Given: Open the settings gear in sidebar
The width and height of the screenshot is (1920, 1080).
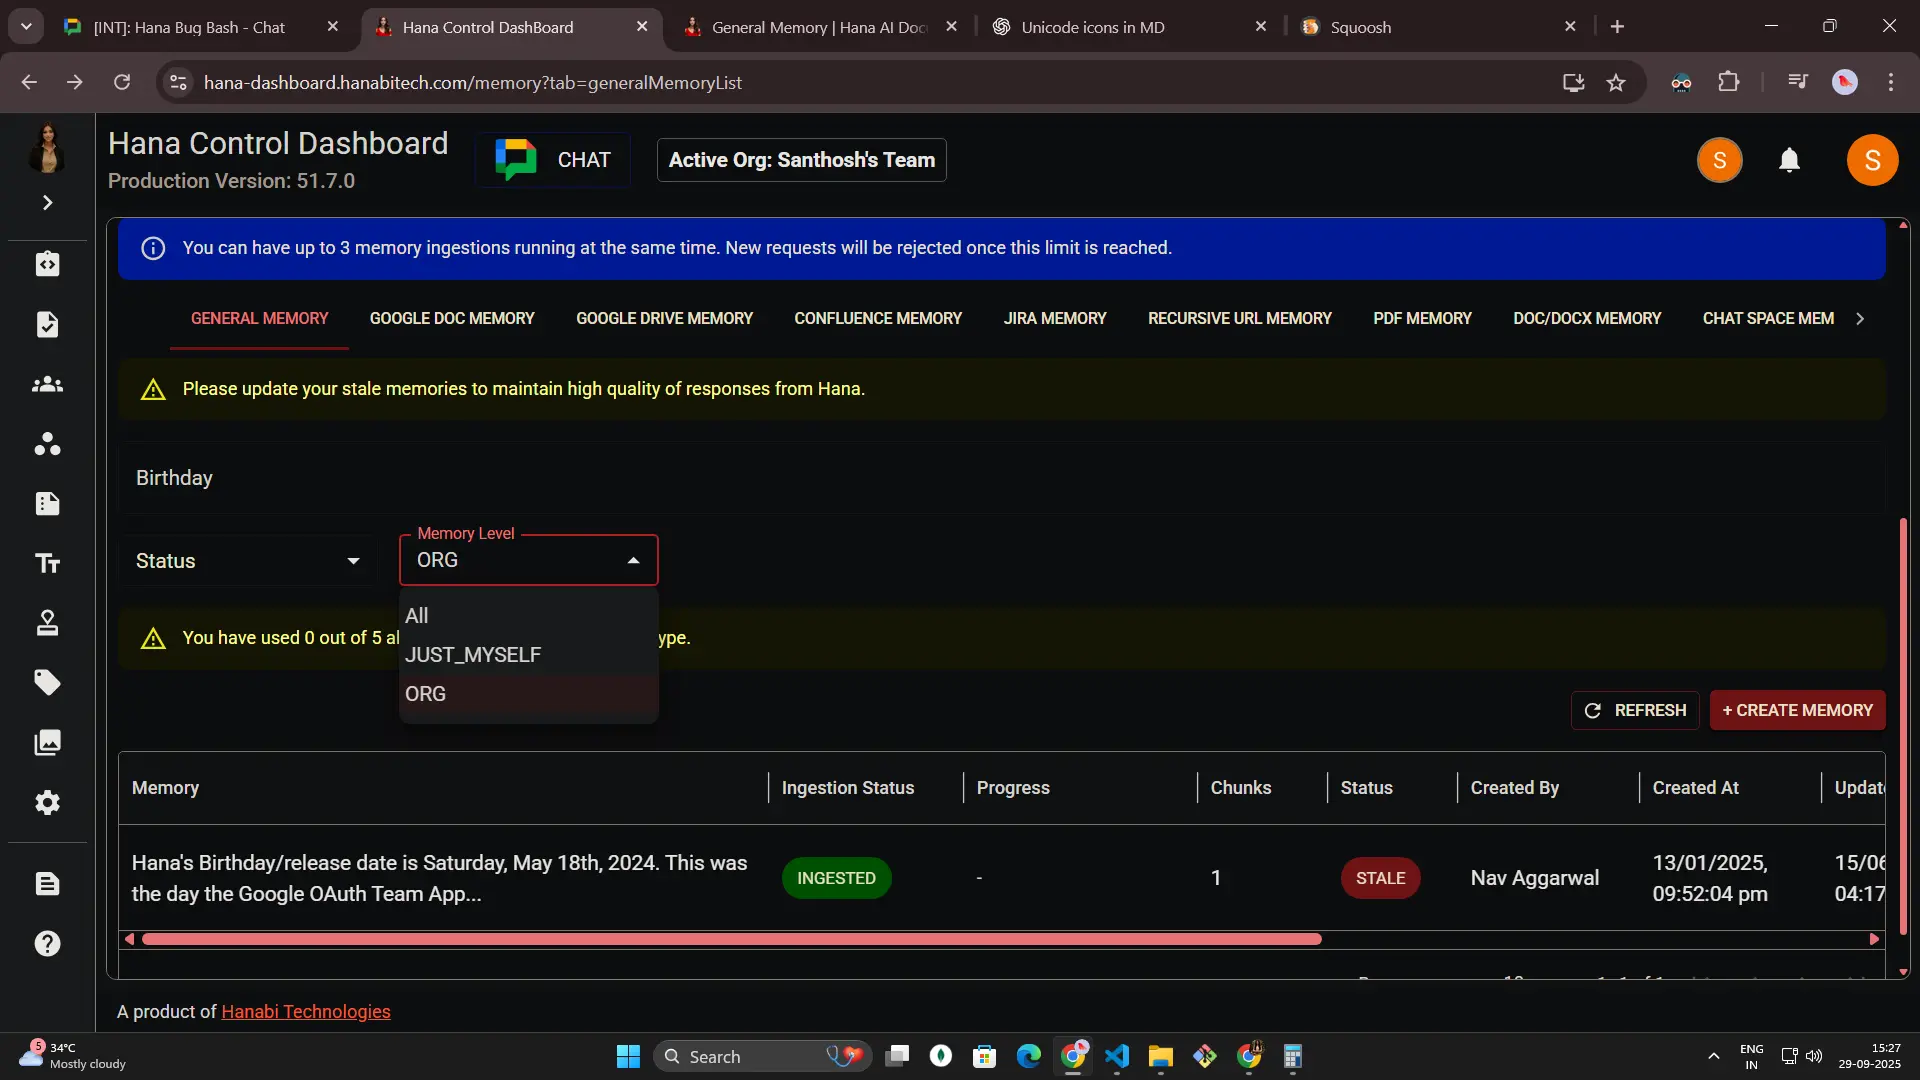Looking at the screenshot, I should [x=47, y=803].
